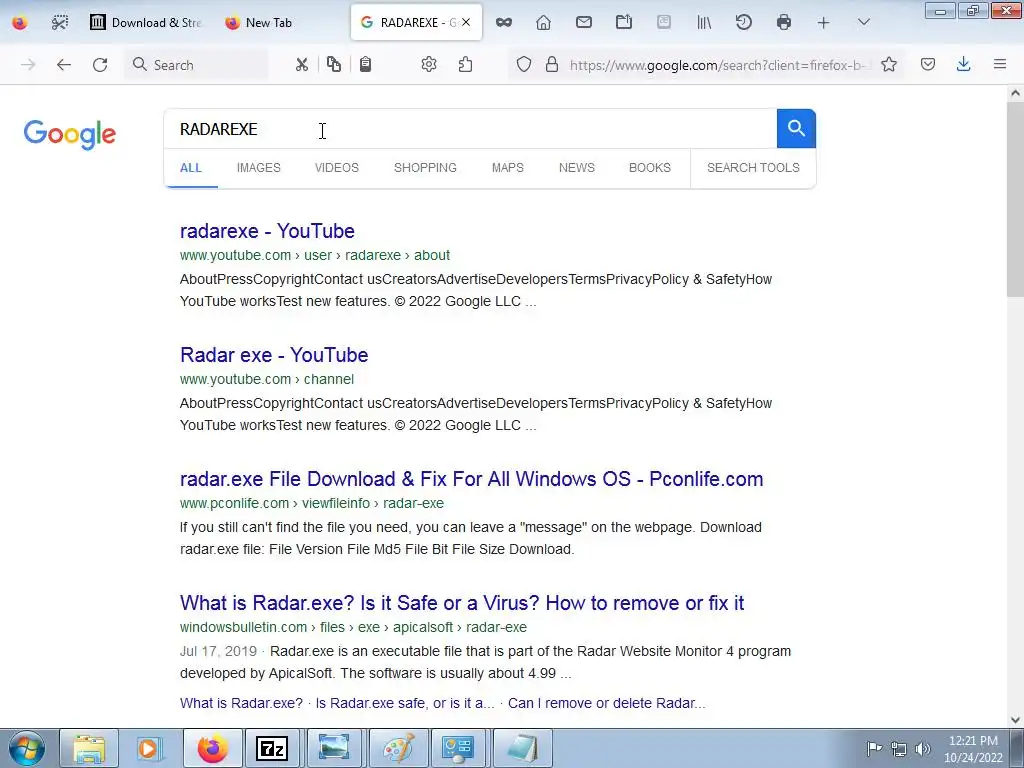Select the NEWS results tab
1024x768 pixels.
(577, 168)
